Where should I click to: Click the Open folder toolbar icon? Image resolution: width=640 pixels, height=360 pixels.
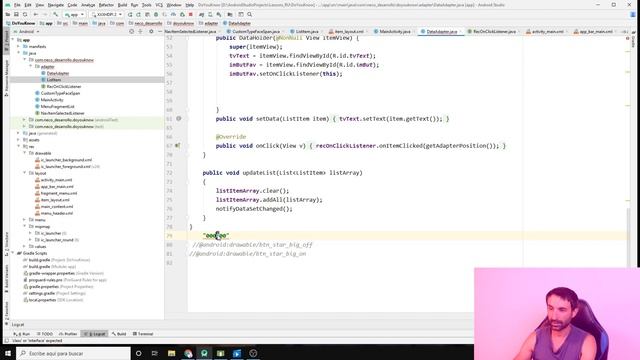coord(8,14)
